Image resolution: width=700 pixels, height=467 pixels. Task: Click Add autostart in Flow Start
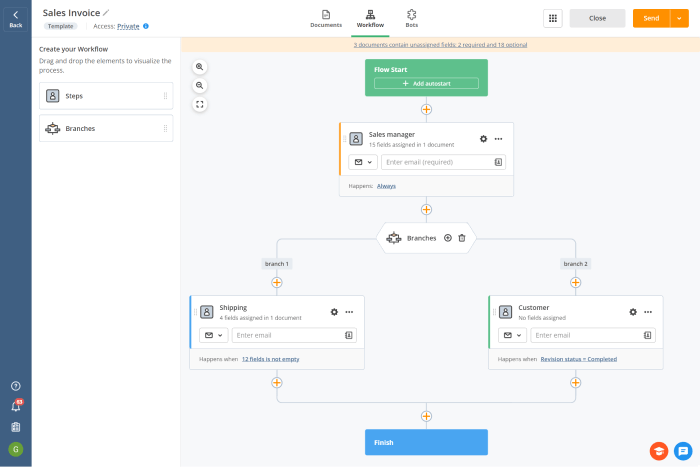pyautogui.click(x=426, y=83)
